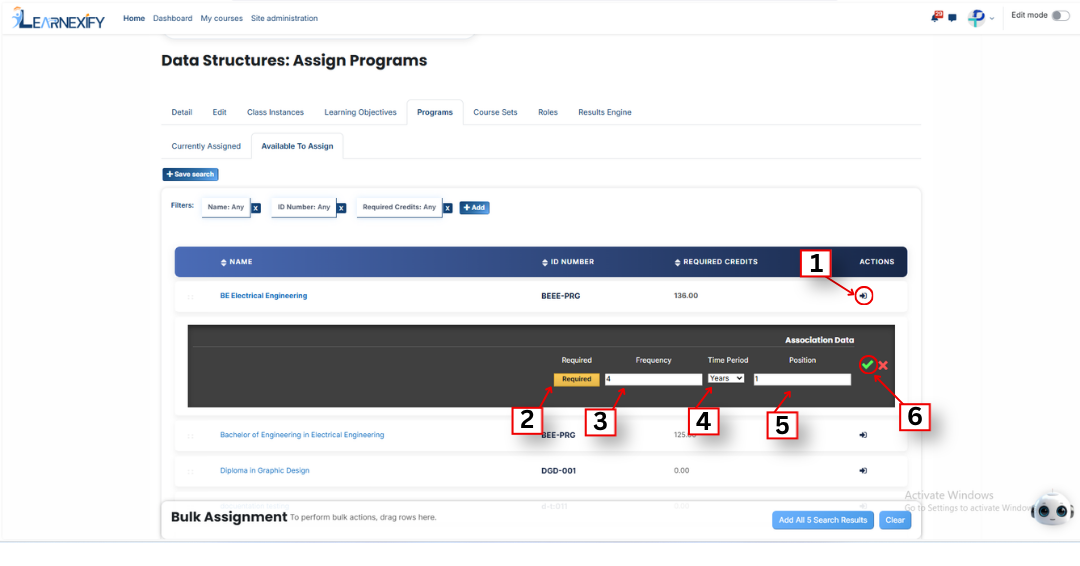Viewport: 1080px width, 566px height.
Task: Select the DGD-001 ID number text
Action: tap(559, 471)
